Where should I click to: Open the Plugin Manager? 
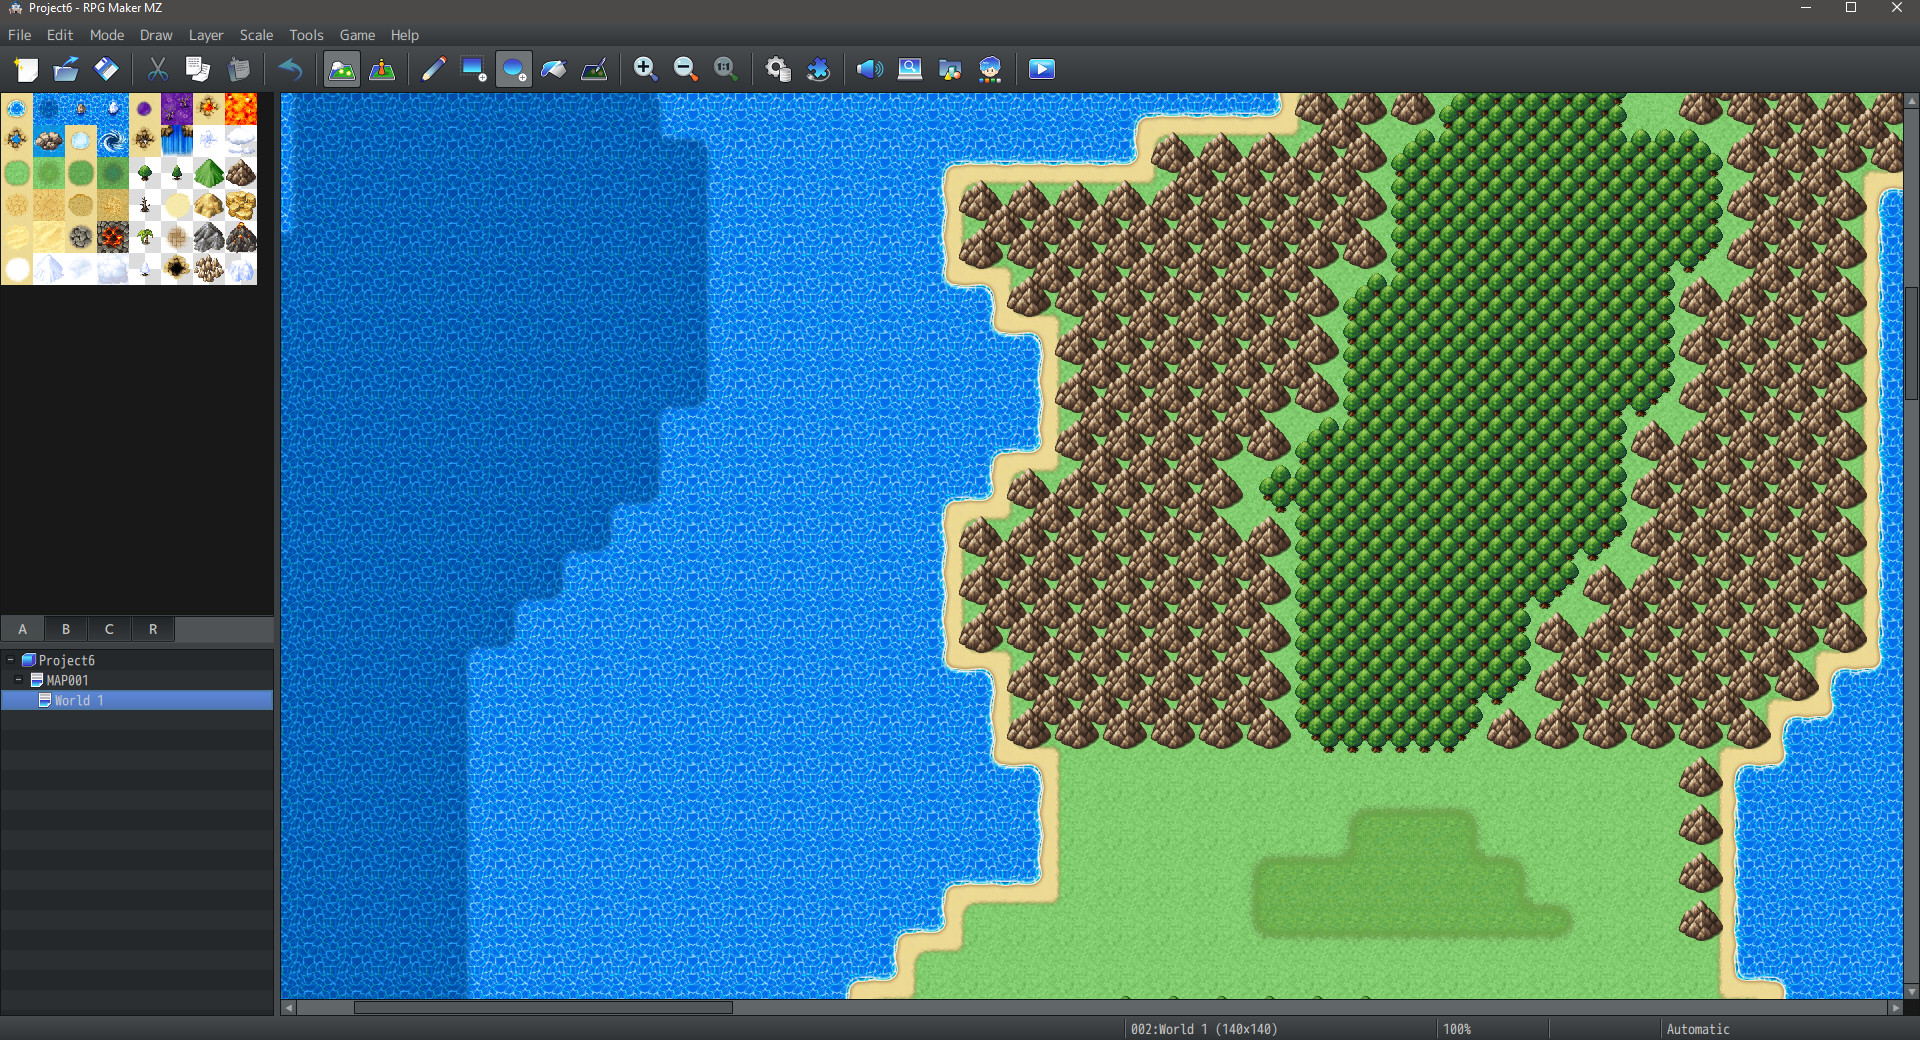tap(820, 69)
